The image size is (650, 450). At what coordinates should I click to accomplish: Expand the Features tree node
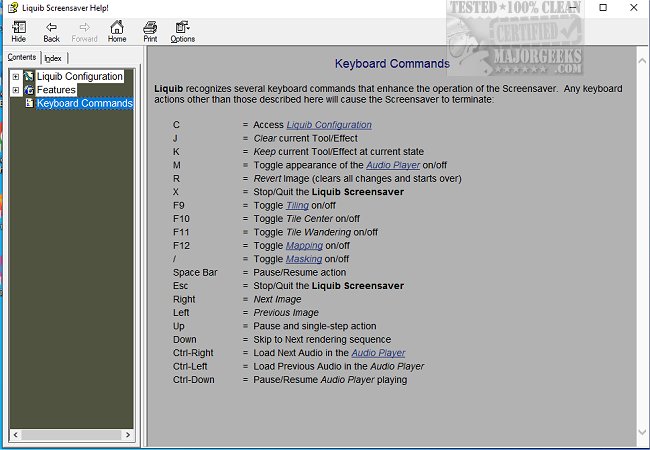coord(16,90)
